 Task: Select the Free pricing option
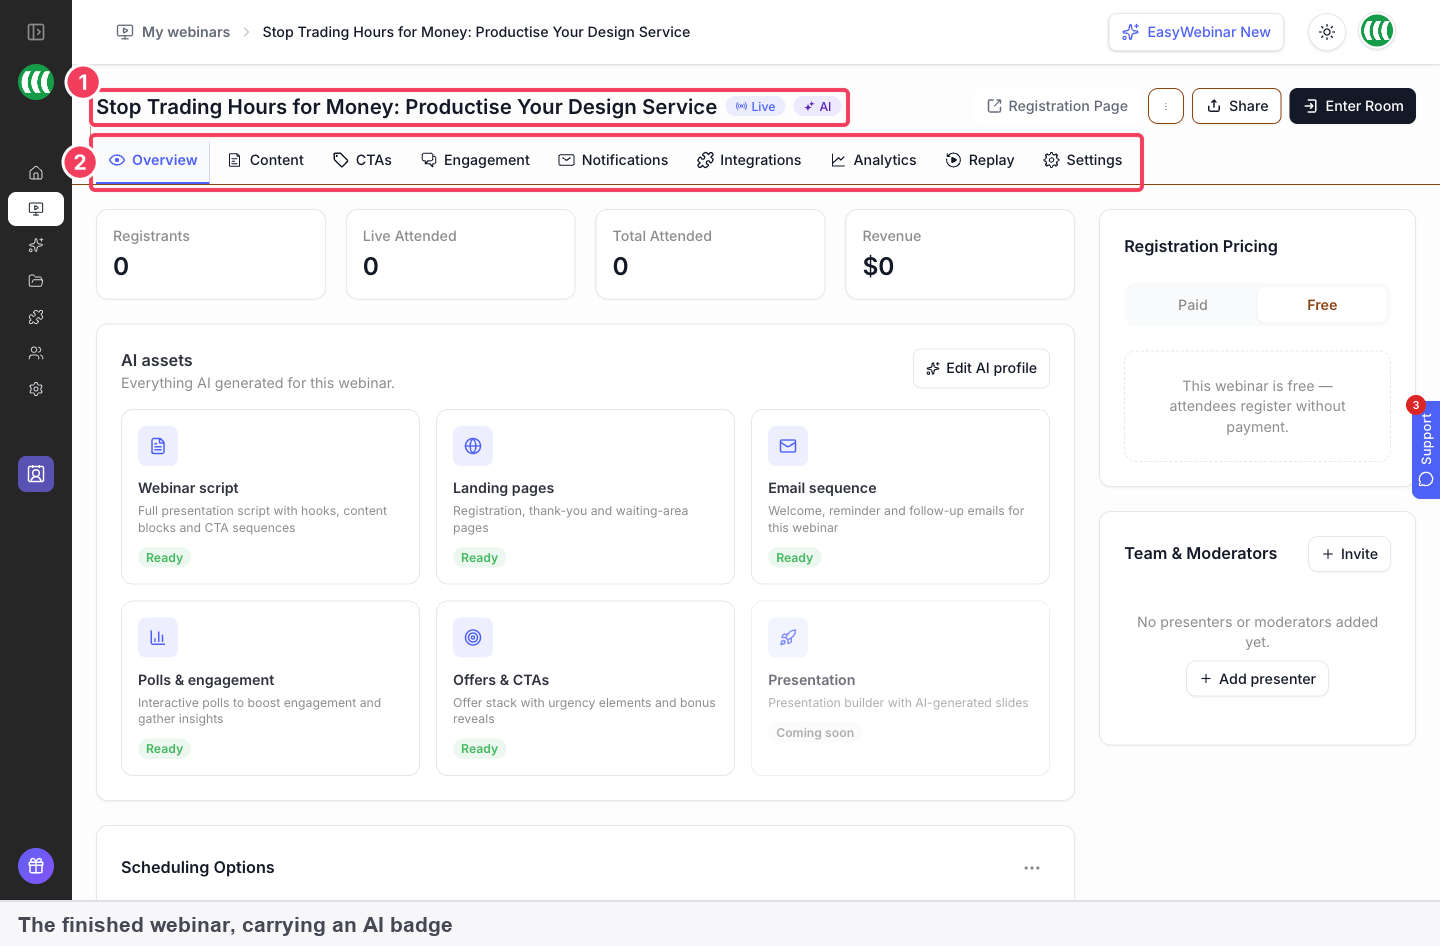tap(1322, 305)
